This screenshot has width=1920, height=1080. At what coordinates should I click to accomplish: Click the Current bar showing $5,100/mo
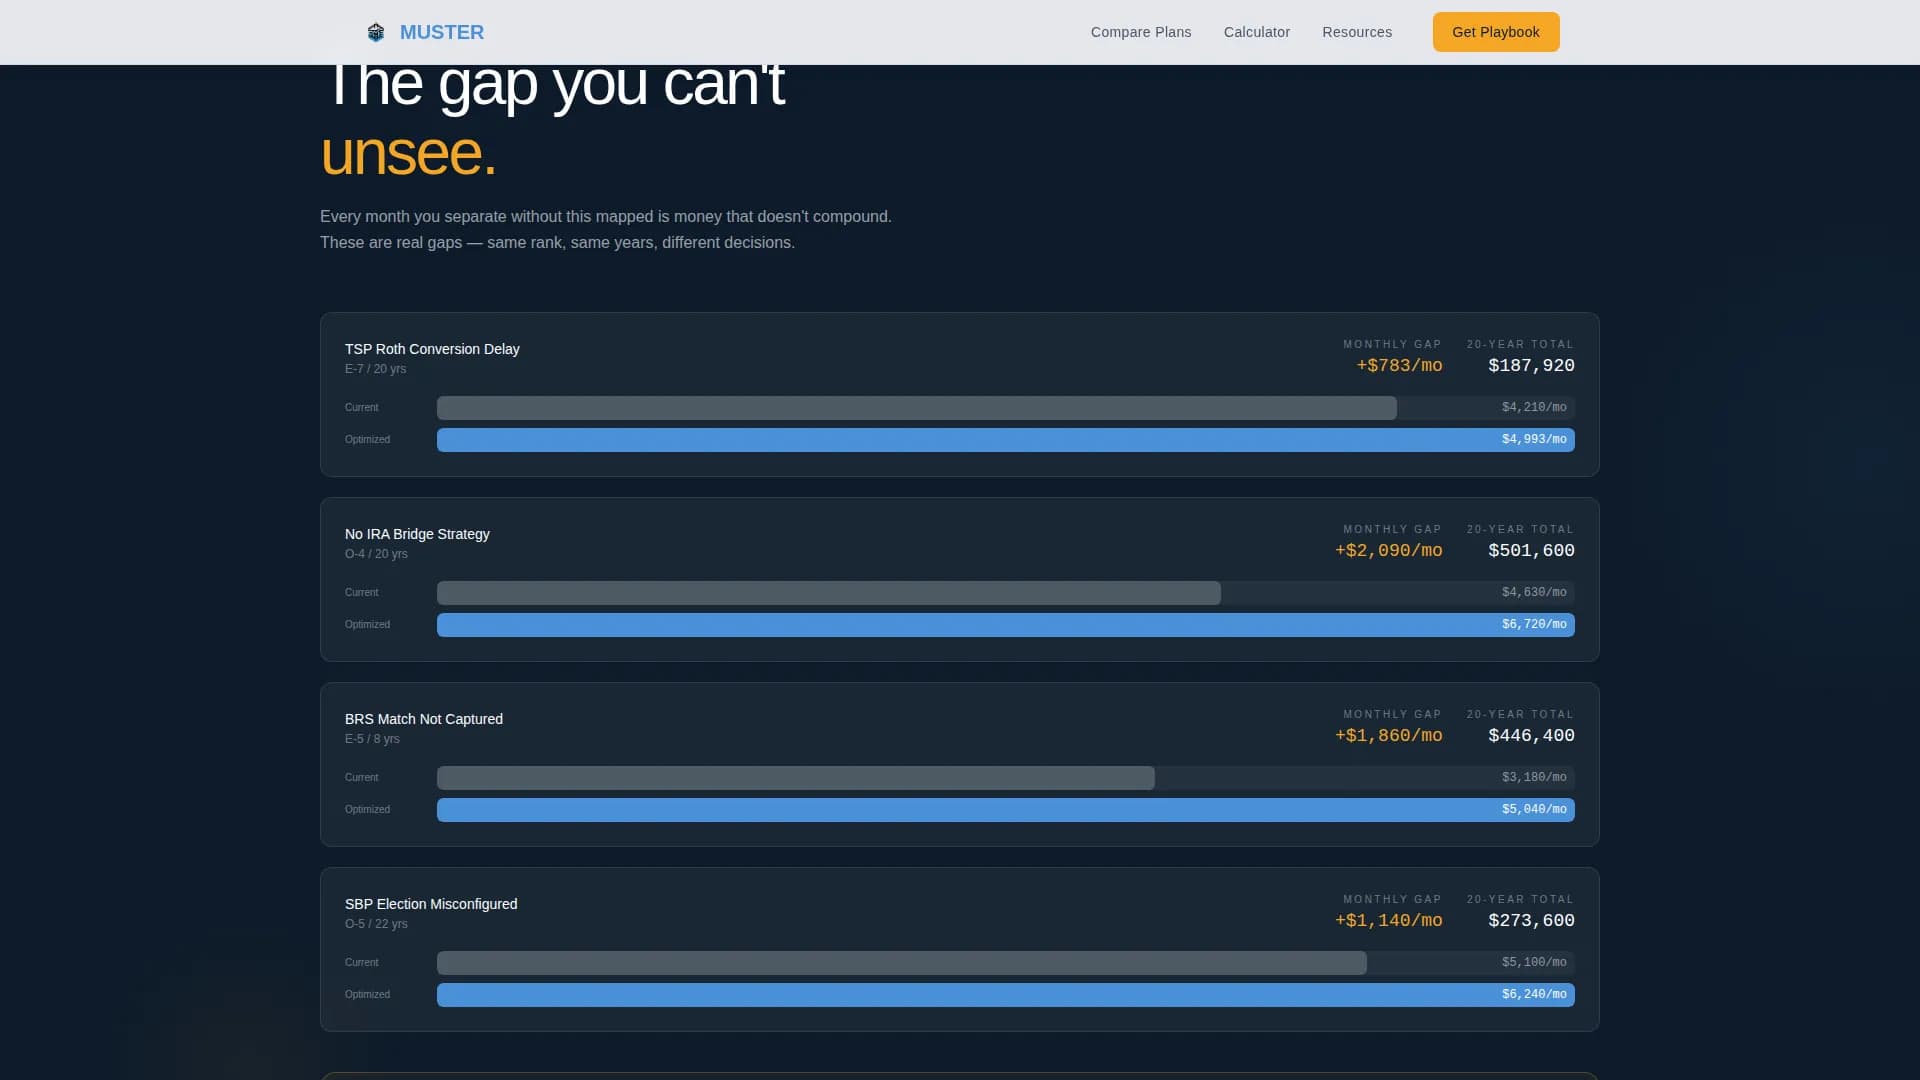pos(1006,963)
